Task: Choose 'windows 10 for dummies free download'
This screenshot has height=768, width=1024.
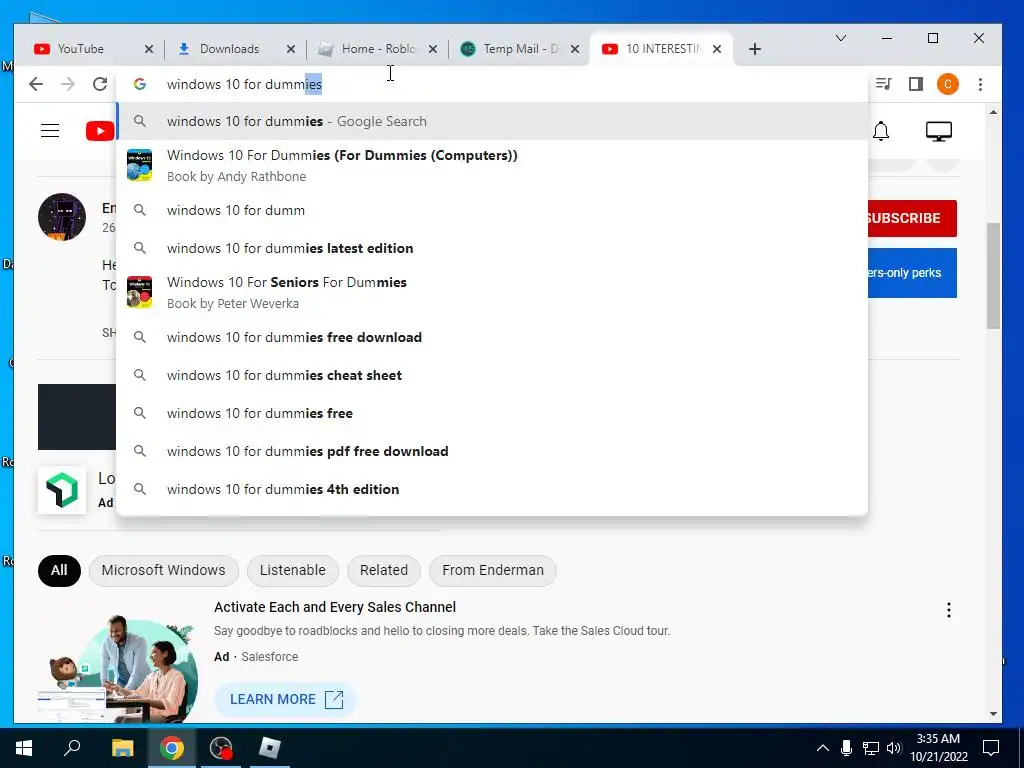Action: coord(492,337)
